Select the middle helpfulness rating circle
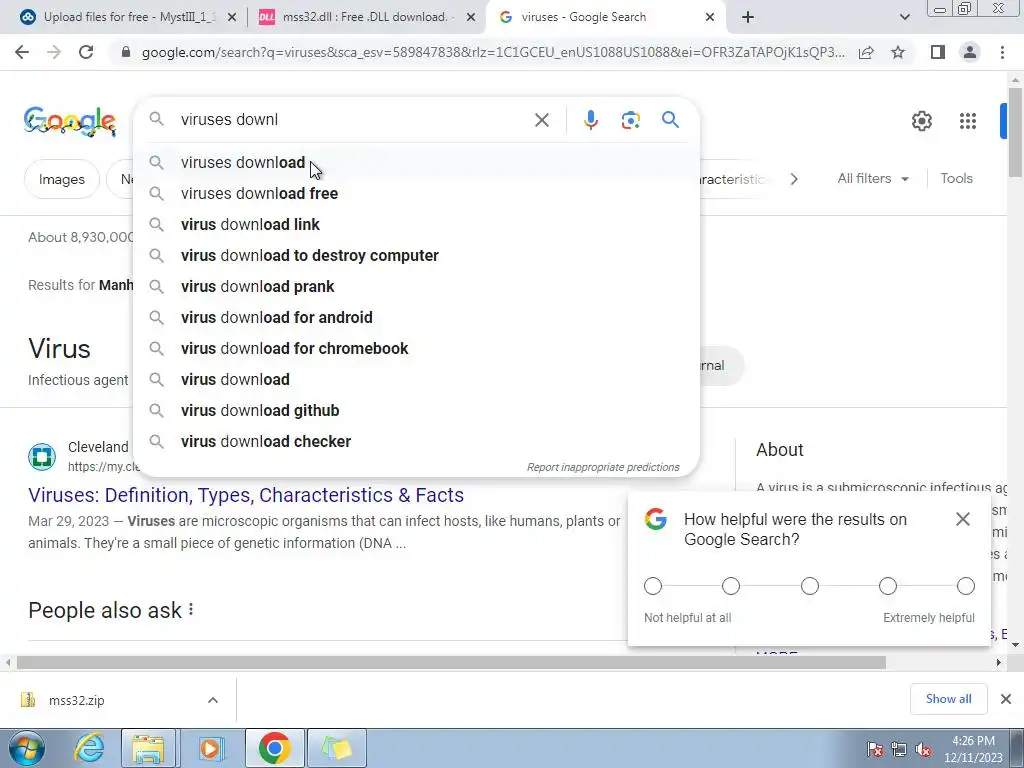The height and width of the screenshot is (768, 1024). (x=809, y=586)
